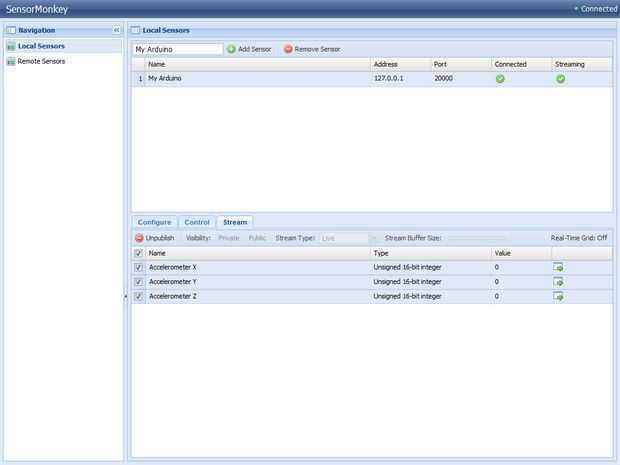Select the Public visibility option

click(x=257, y=238)
